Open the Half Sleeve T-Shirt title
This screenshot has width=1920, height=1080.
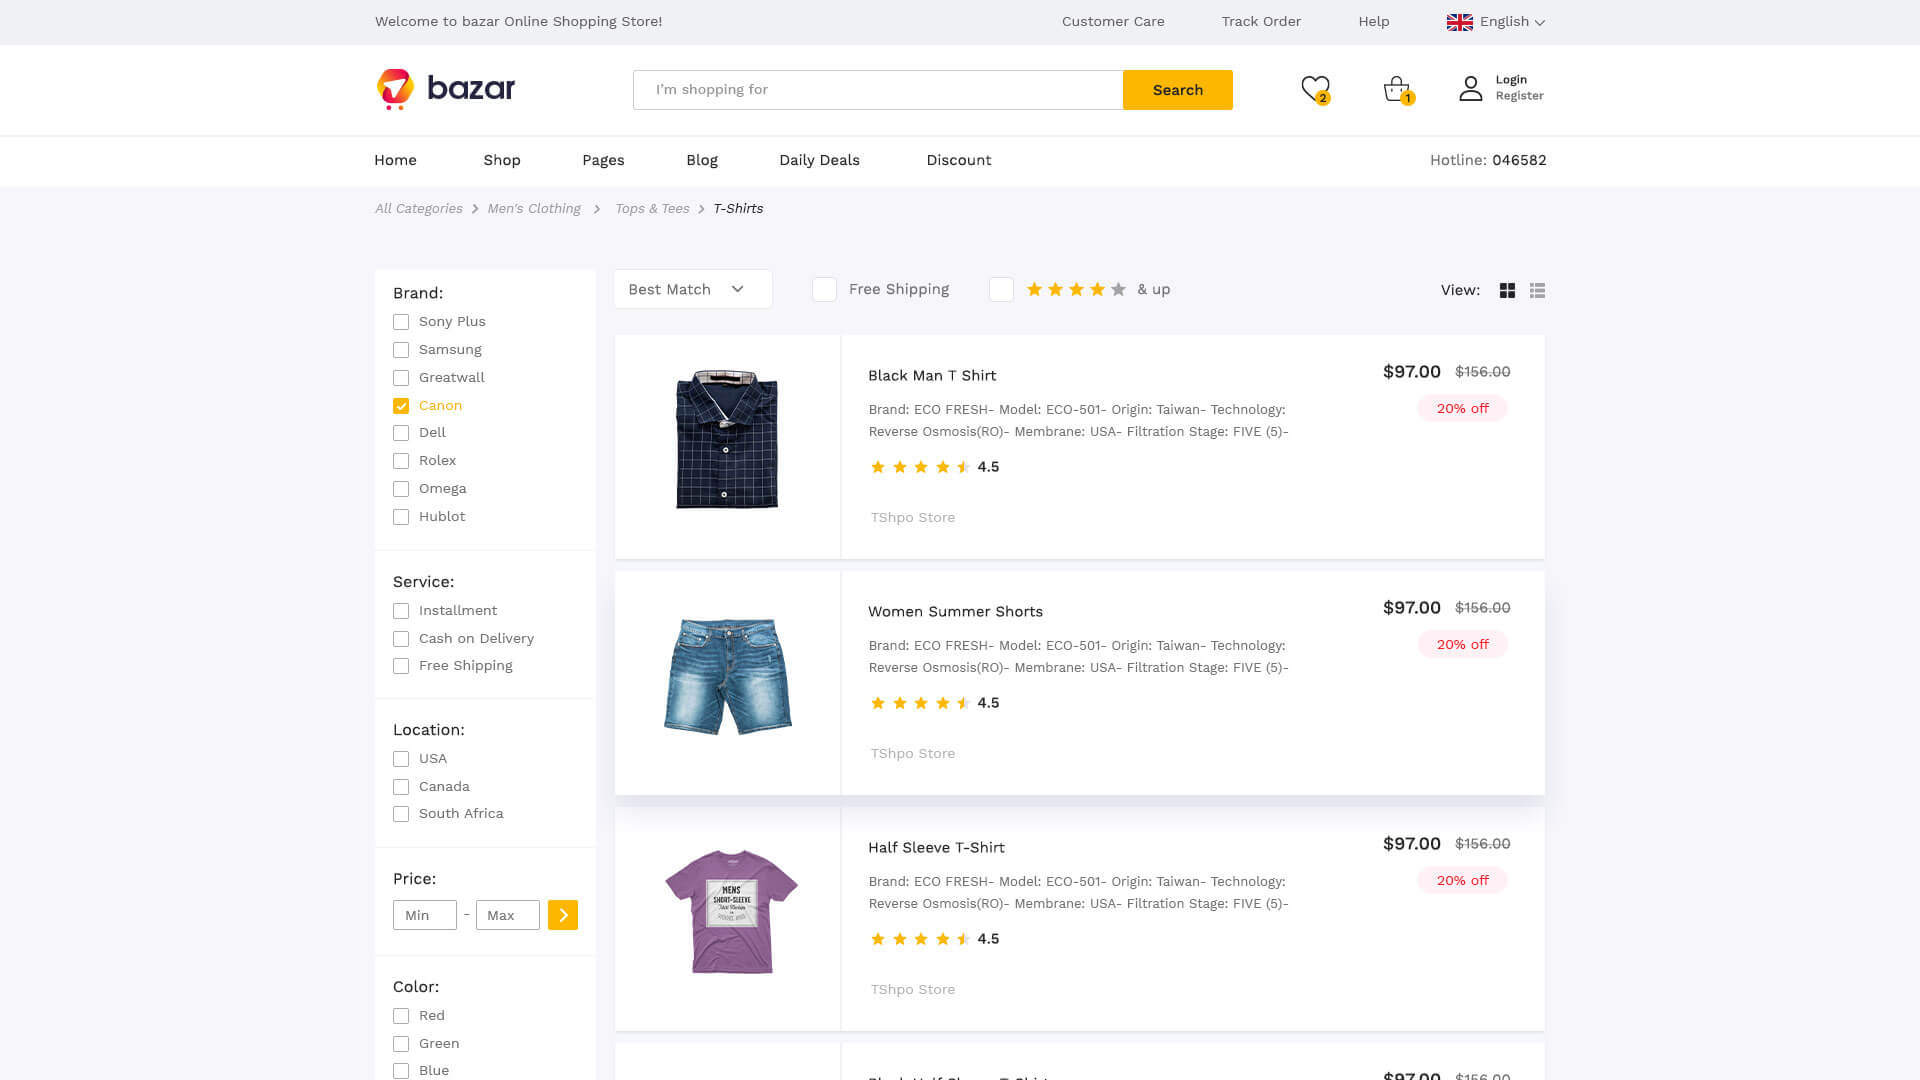point(936,848)
